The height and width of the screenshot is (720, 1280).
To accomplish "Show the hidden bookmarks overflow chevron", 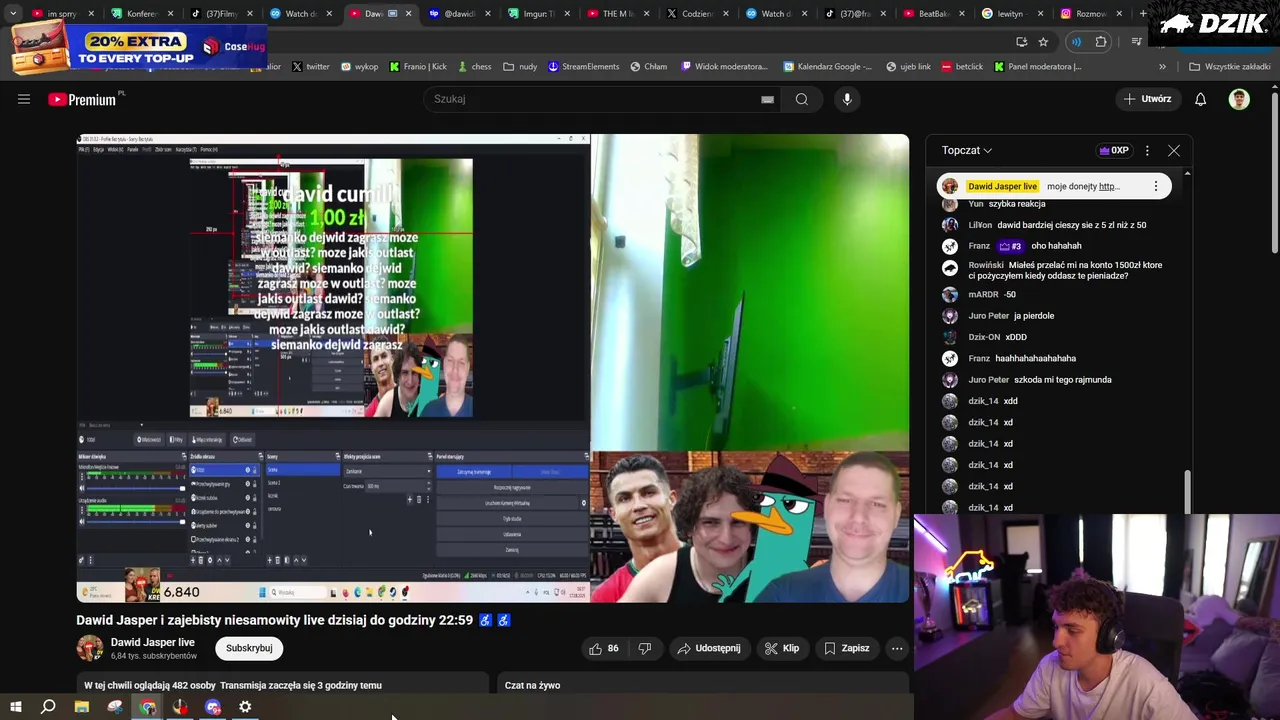I will (1162, 67).
